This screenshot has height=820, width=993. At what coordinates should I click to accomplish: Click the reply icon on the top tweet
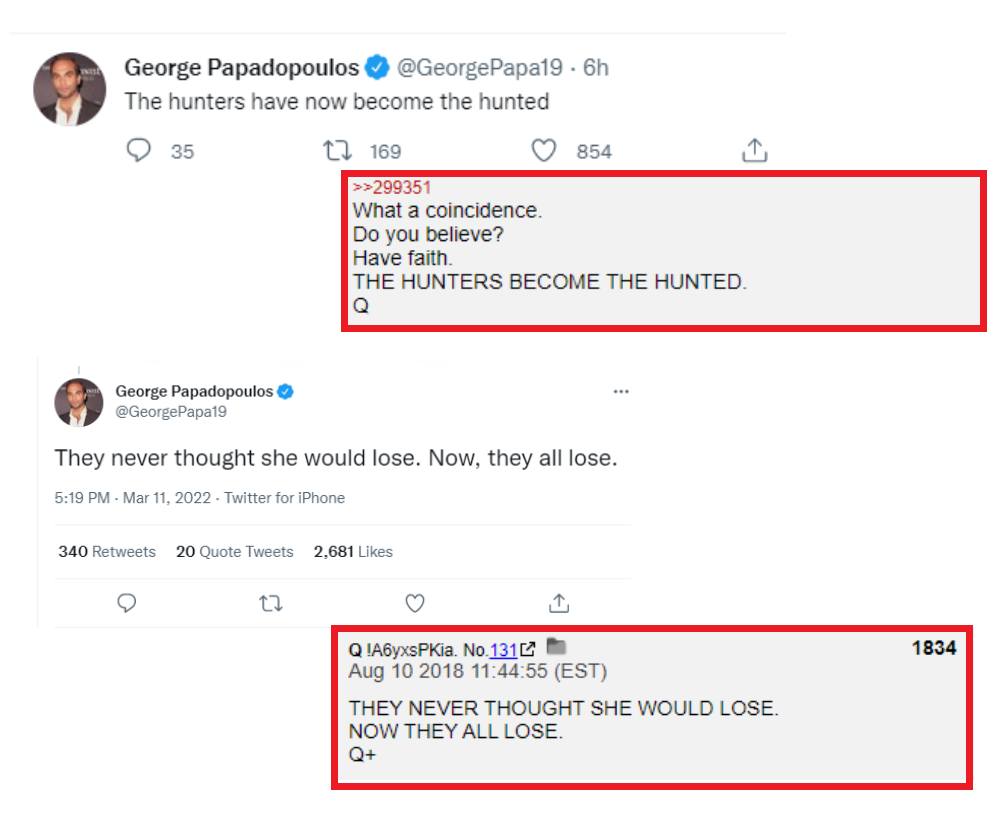140,150
